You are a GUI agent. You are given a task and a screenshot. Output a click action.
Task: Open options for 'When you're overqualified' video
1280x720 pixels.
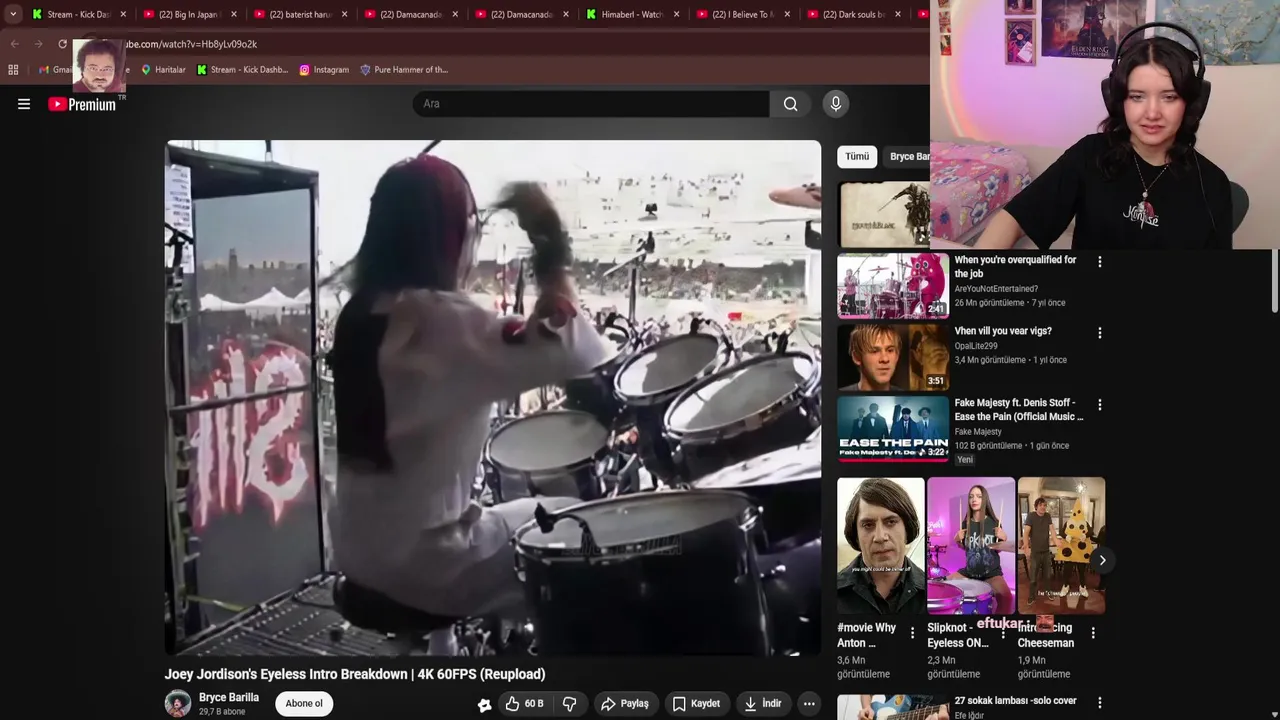(1100, 262)
